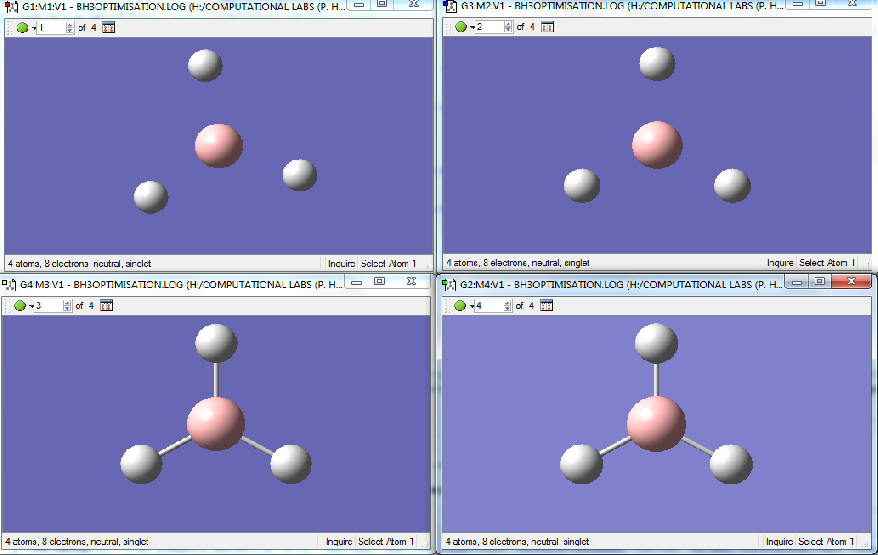The image size is (878, 555).
Task: Select the pink boron atom in G3:M2:V1 view
Action: tap(657, 144)
